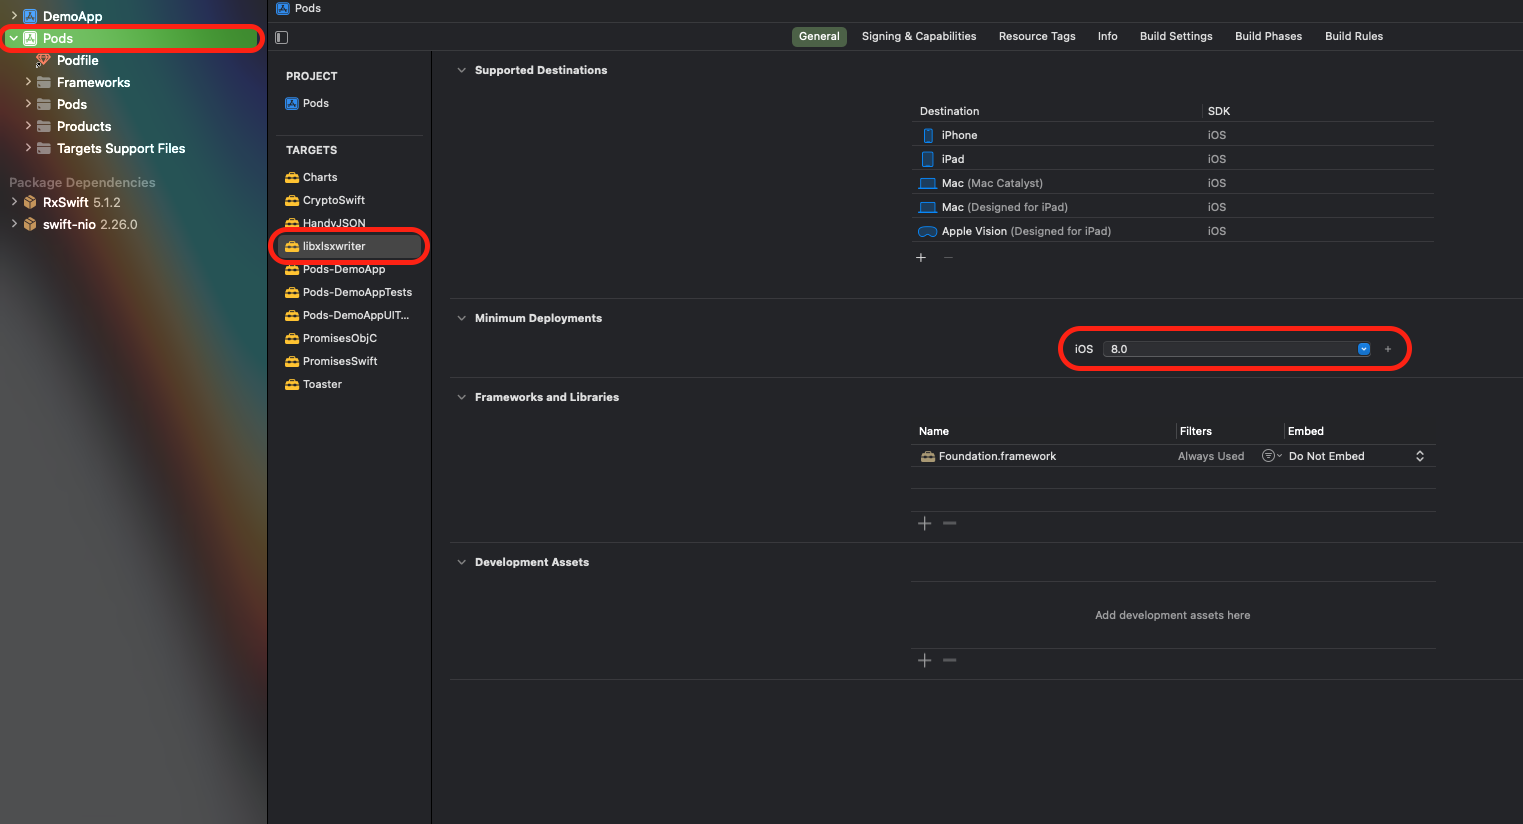Click the swift-nio package icon

point(30,224)
